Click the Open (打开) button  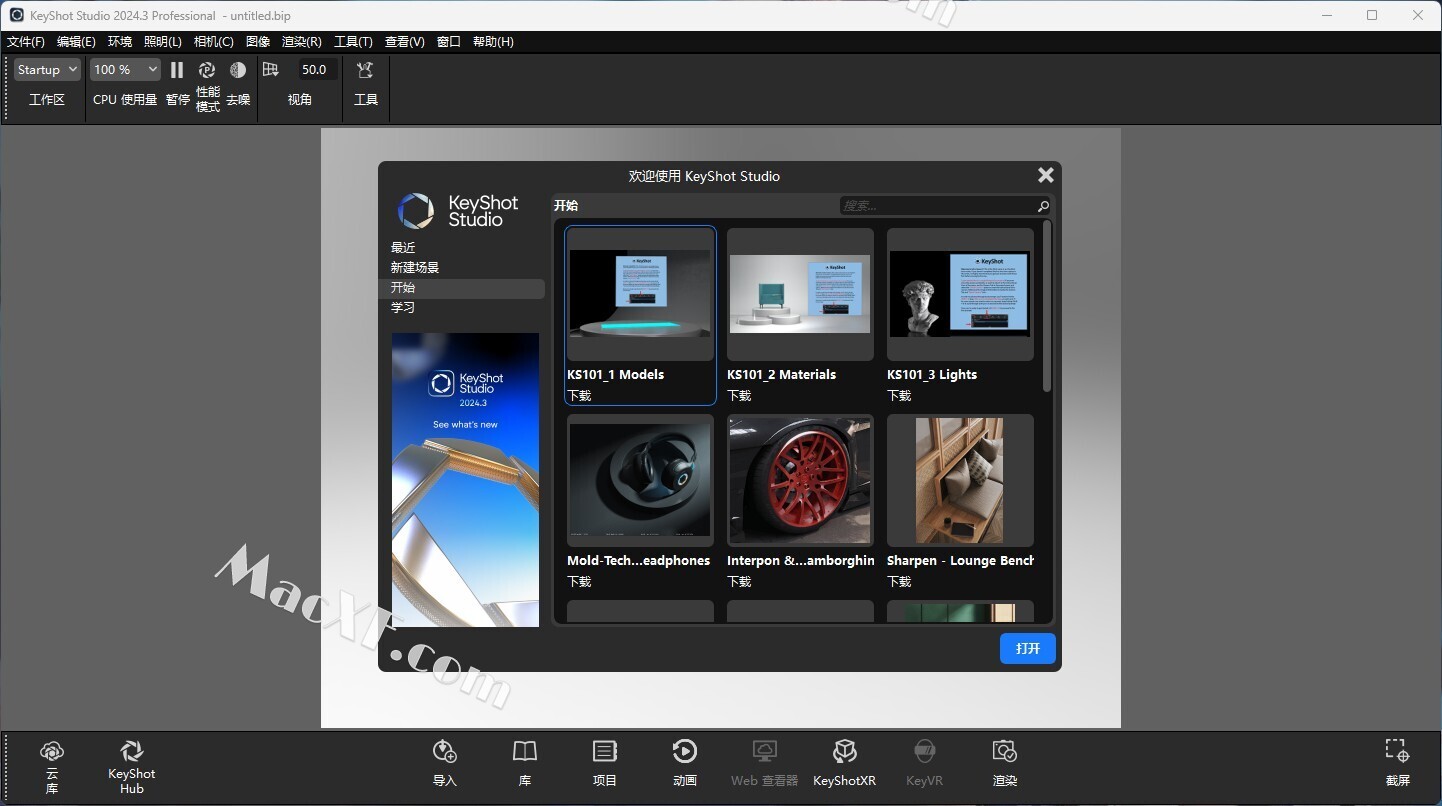click(x=1028, y=648)
